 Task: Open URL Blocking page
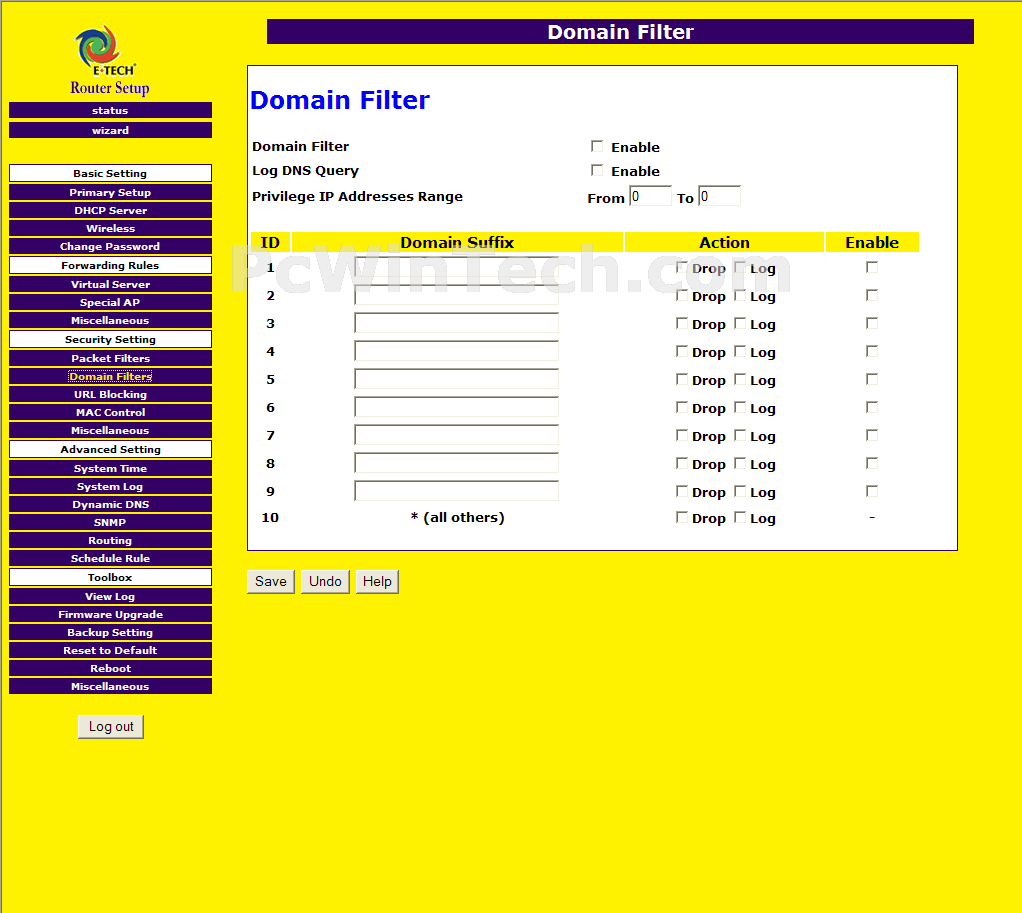(x=110, y=394)
